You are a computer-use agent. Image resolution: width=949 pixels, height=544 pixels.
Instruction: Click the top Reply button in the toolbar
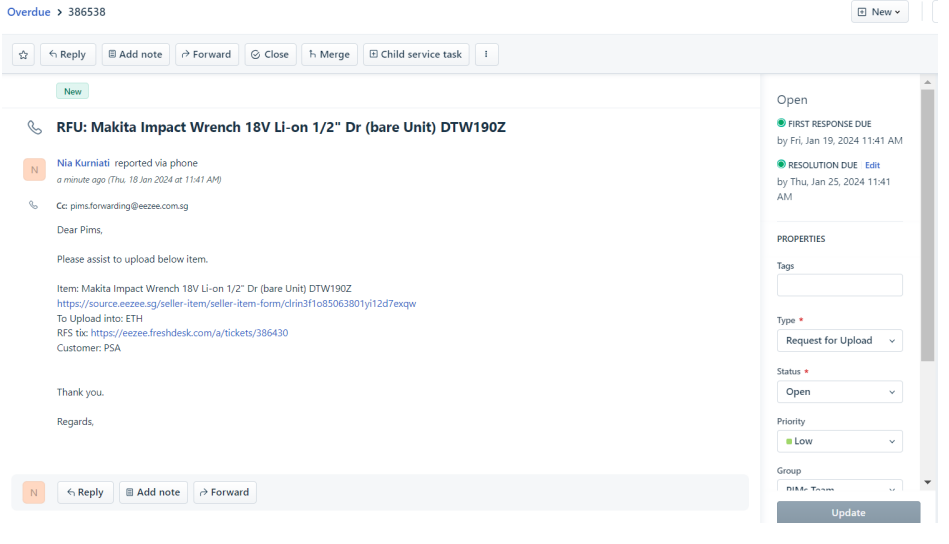[x=68, y=54]
